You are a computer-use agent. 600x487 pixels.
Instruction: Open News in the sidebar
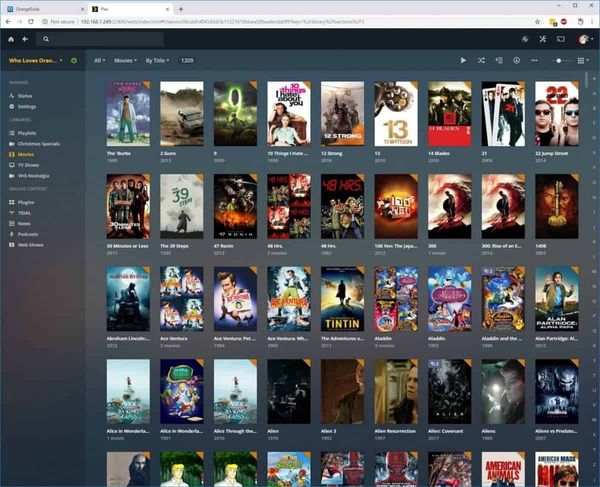point(24,224)
